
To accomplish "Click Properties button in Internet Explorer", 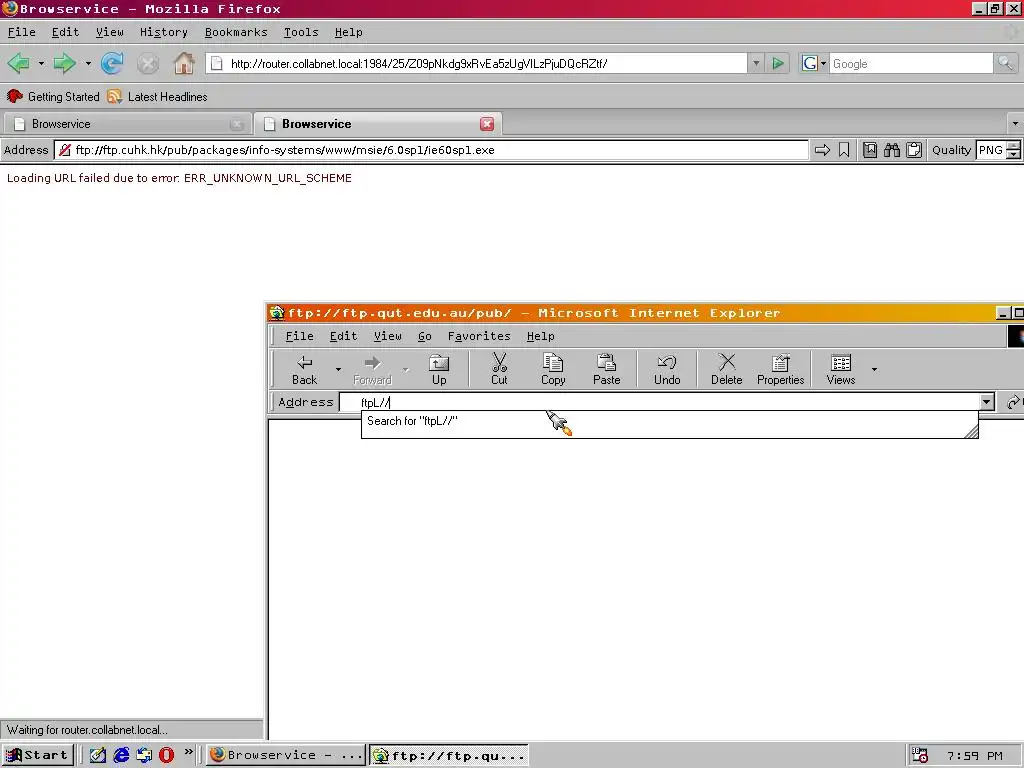I will [x=780, y=370].
